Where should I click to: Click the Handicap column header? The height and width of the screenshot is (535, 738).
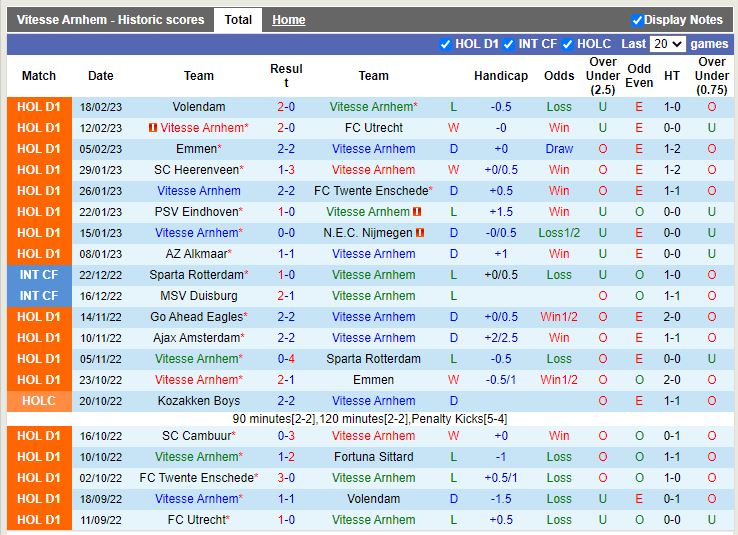[501, 76]
